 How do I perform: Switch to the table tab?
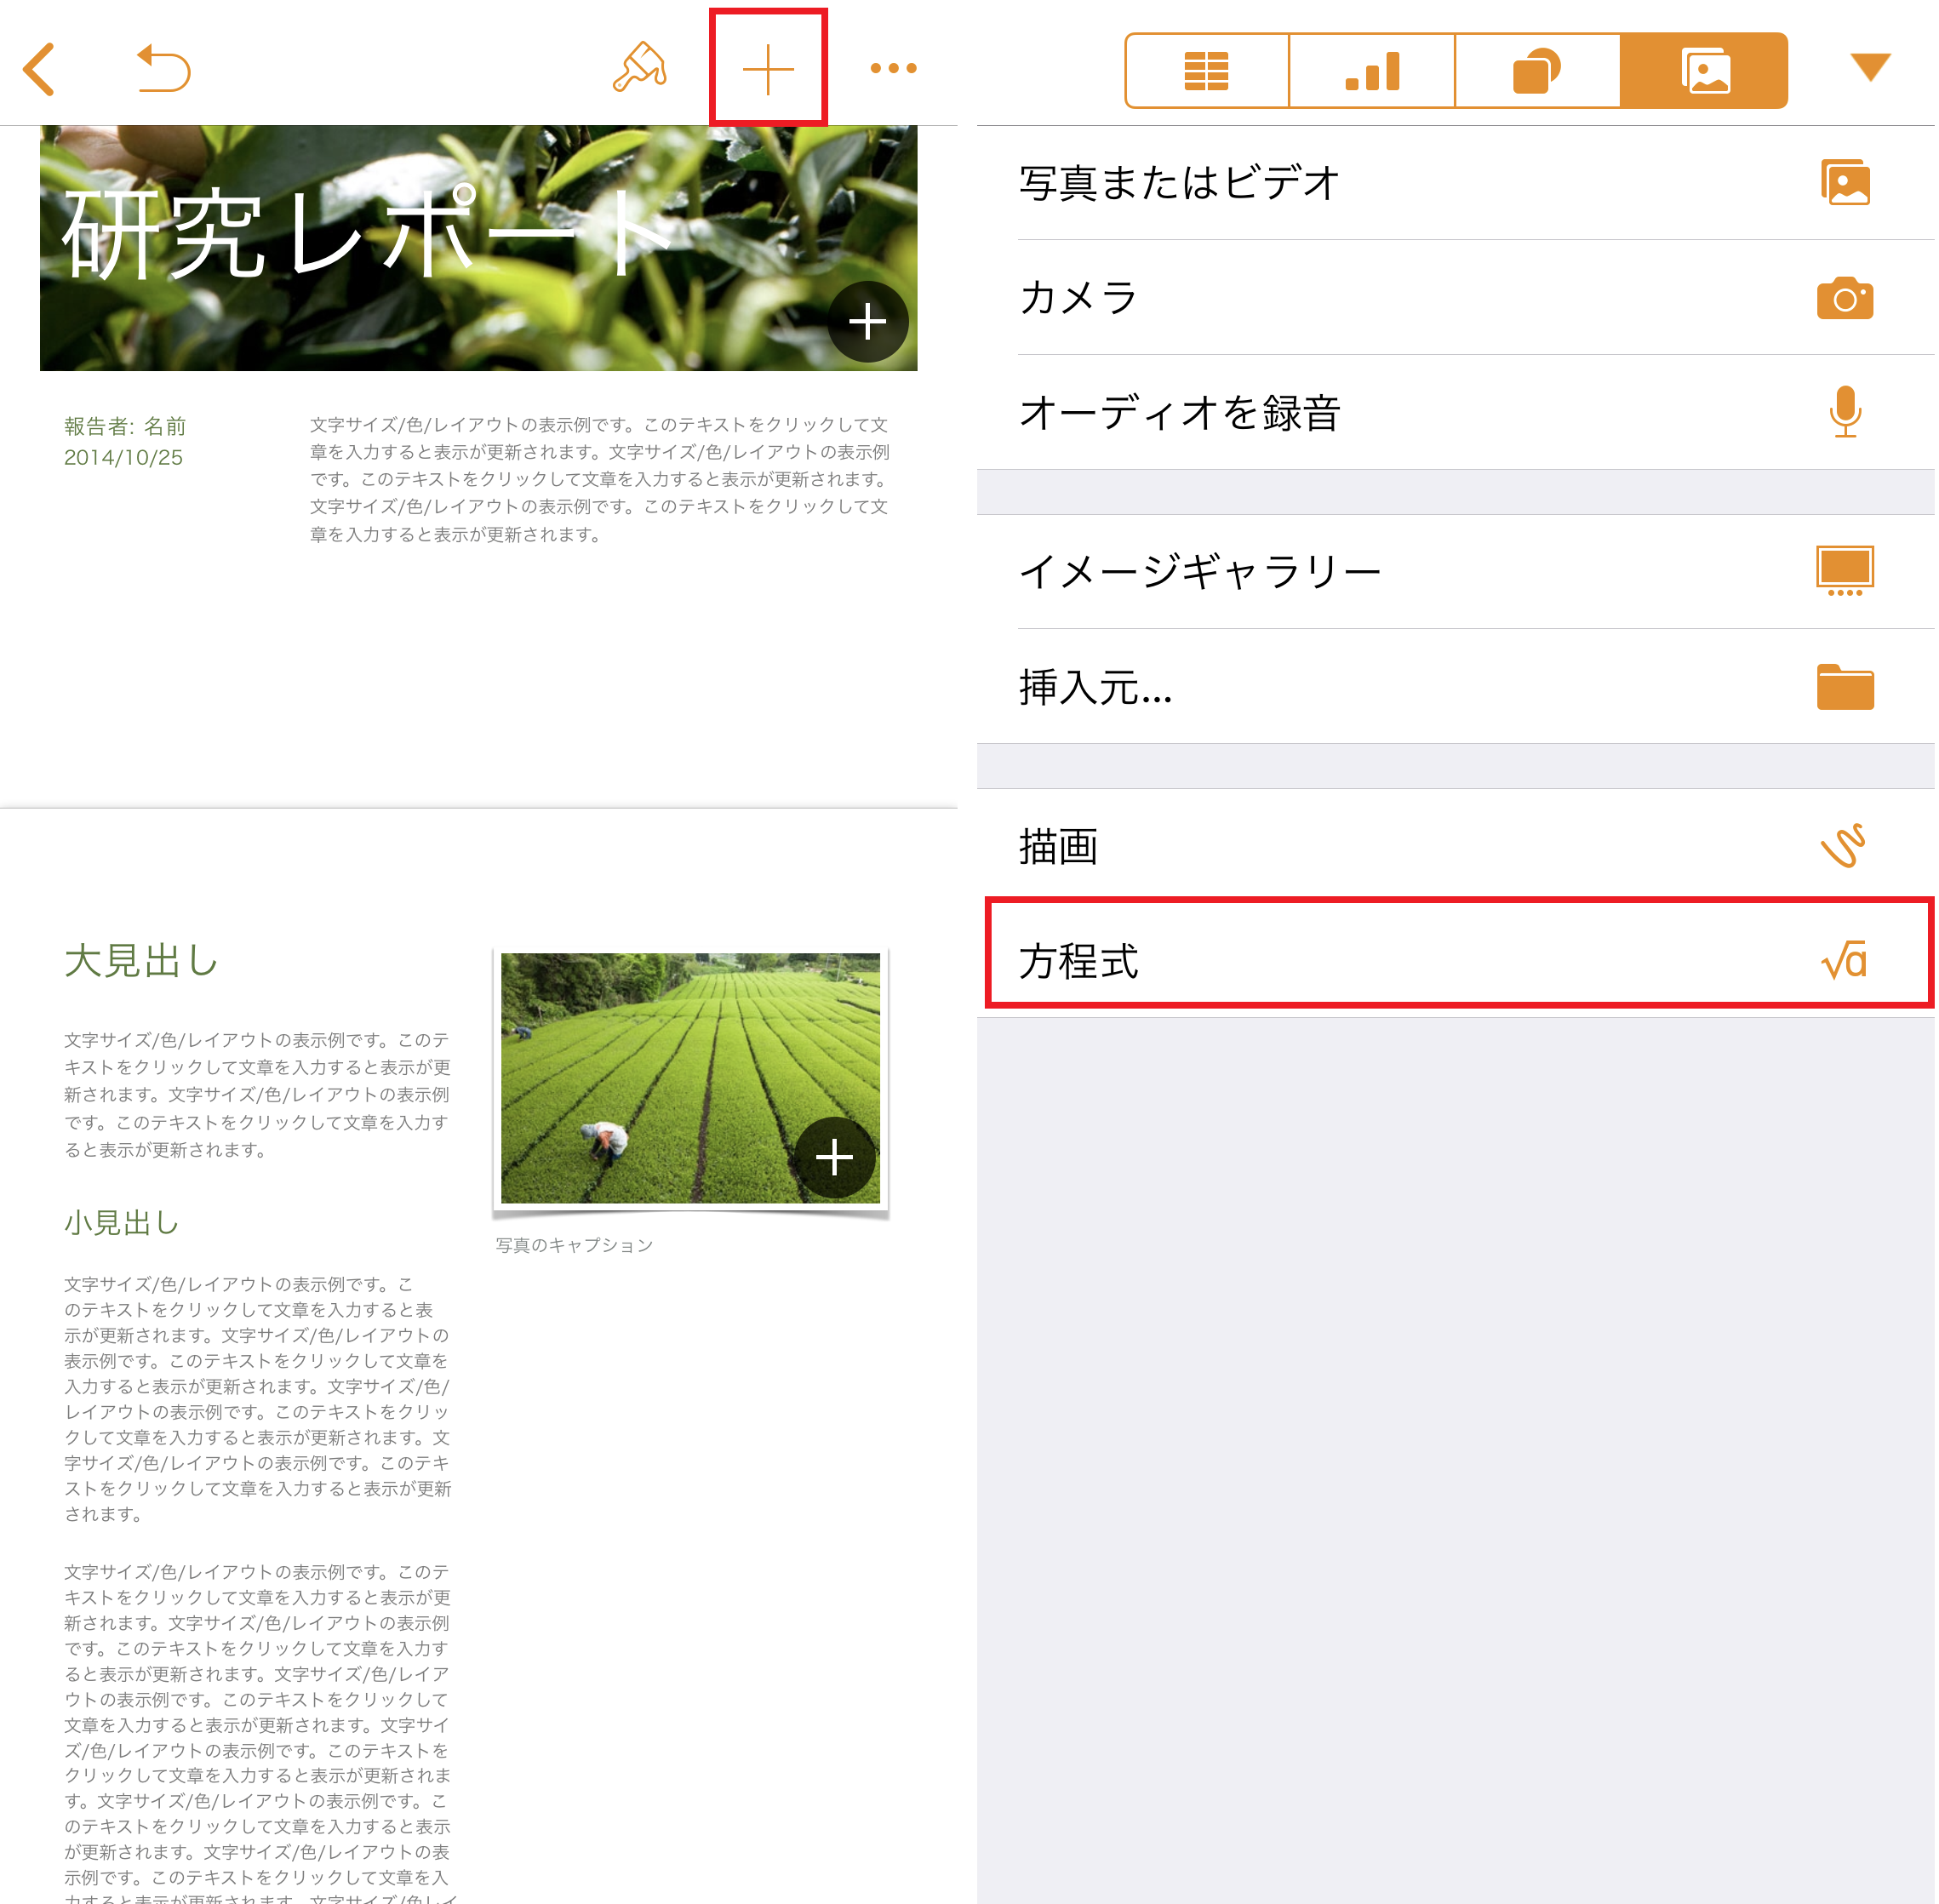point(1207,70)
